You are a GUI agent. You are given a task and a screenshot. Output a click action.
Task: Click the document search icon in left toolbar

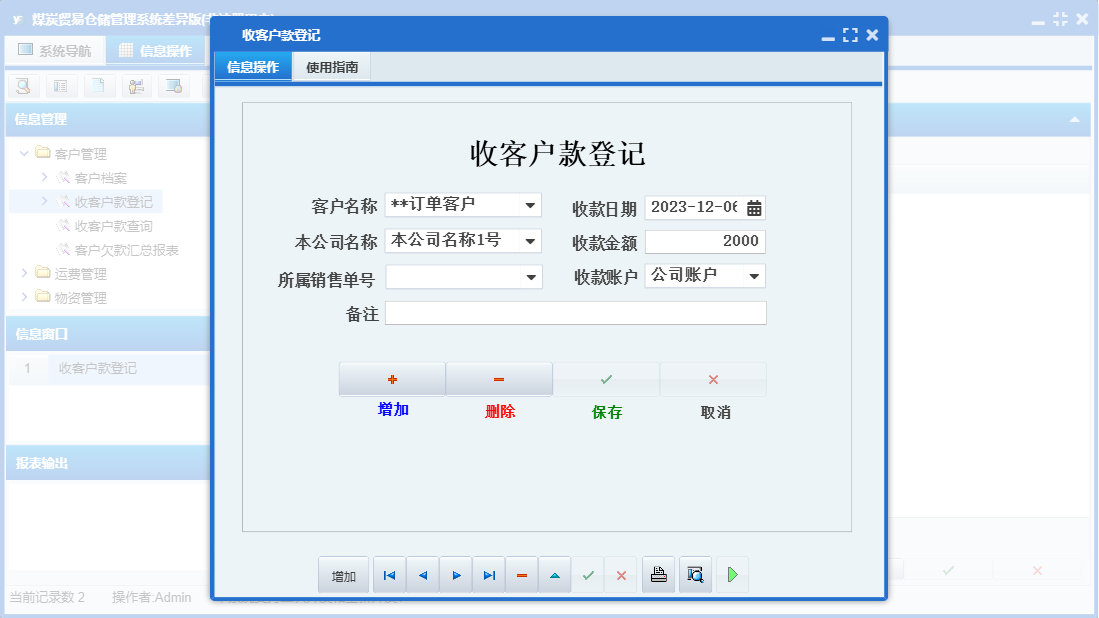point(22,86)
